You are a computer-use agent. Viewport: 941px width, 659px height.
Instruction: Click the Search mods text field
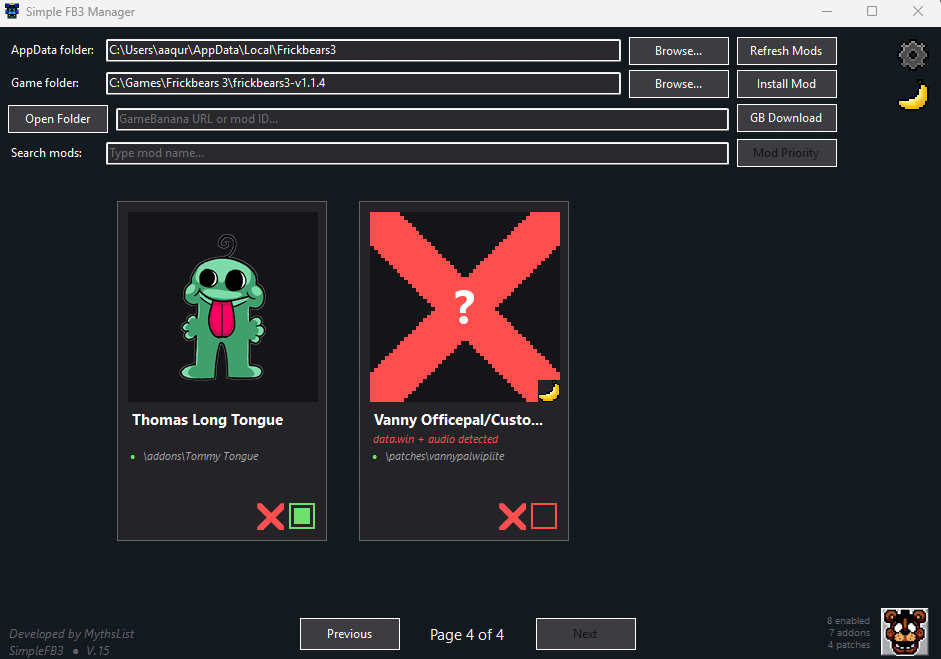[x=418, y=153]
